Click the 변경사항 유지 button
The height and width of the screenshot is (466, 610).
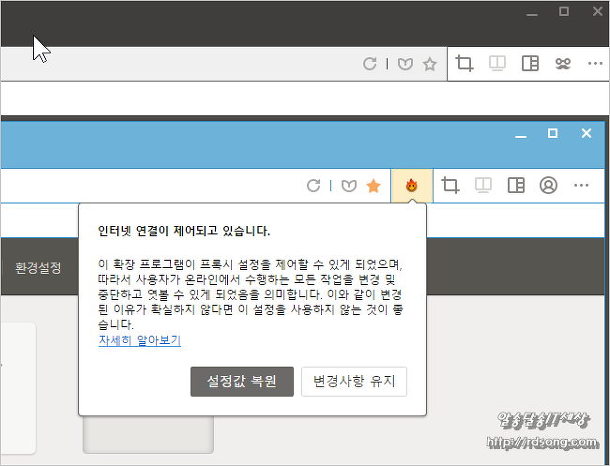[x=354, y=381]
